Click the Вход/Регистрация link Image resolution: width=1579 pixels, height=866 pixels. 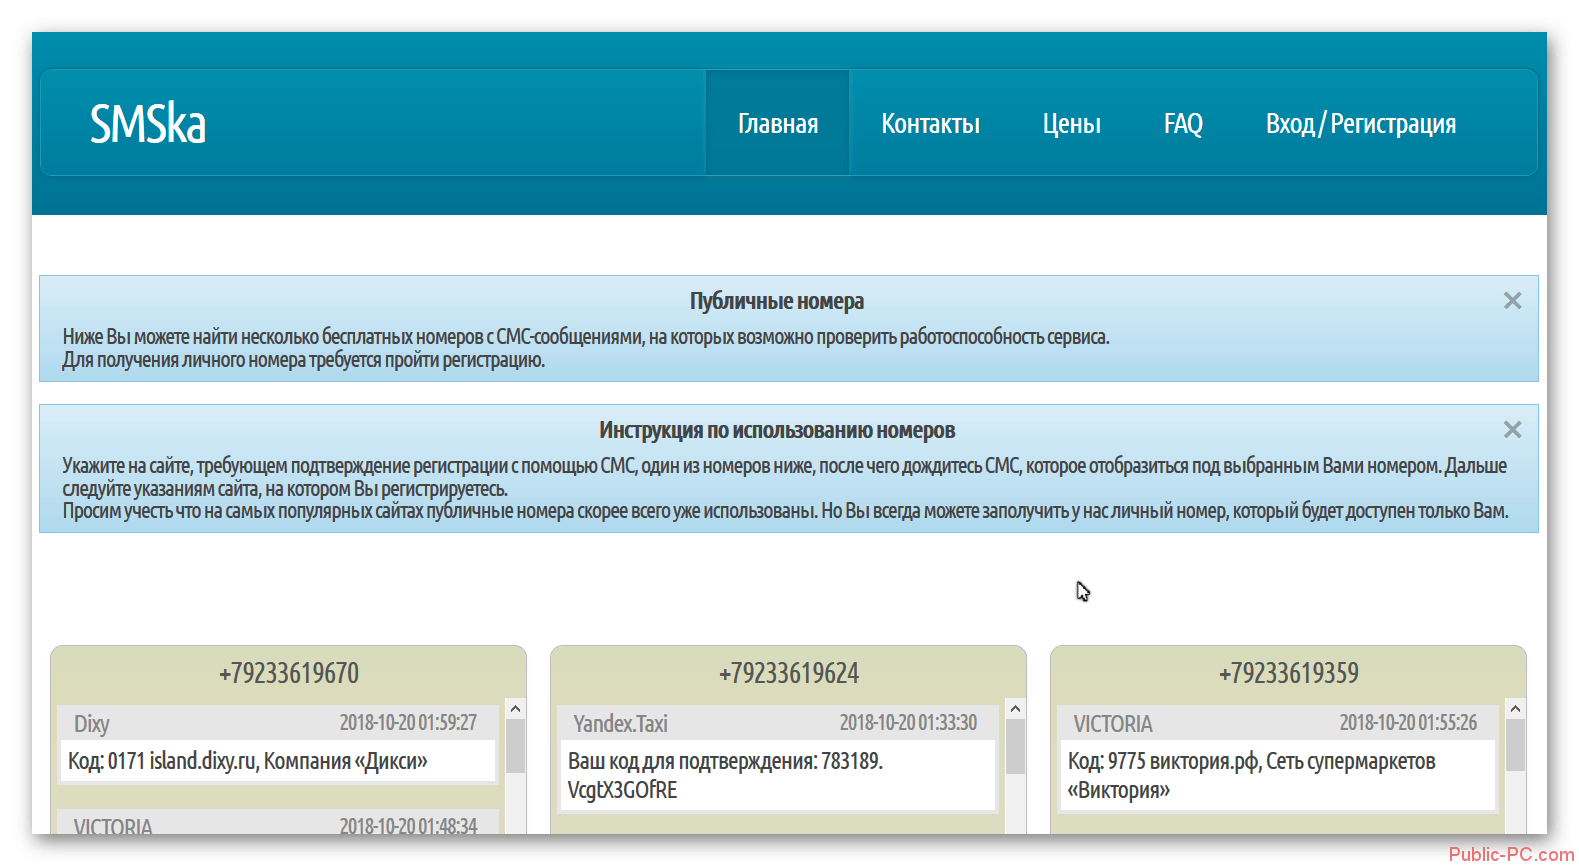(x=1360, y=124)
